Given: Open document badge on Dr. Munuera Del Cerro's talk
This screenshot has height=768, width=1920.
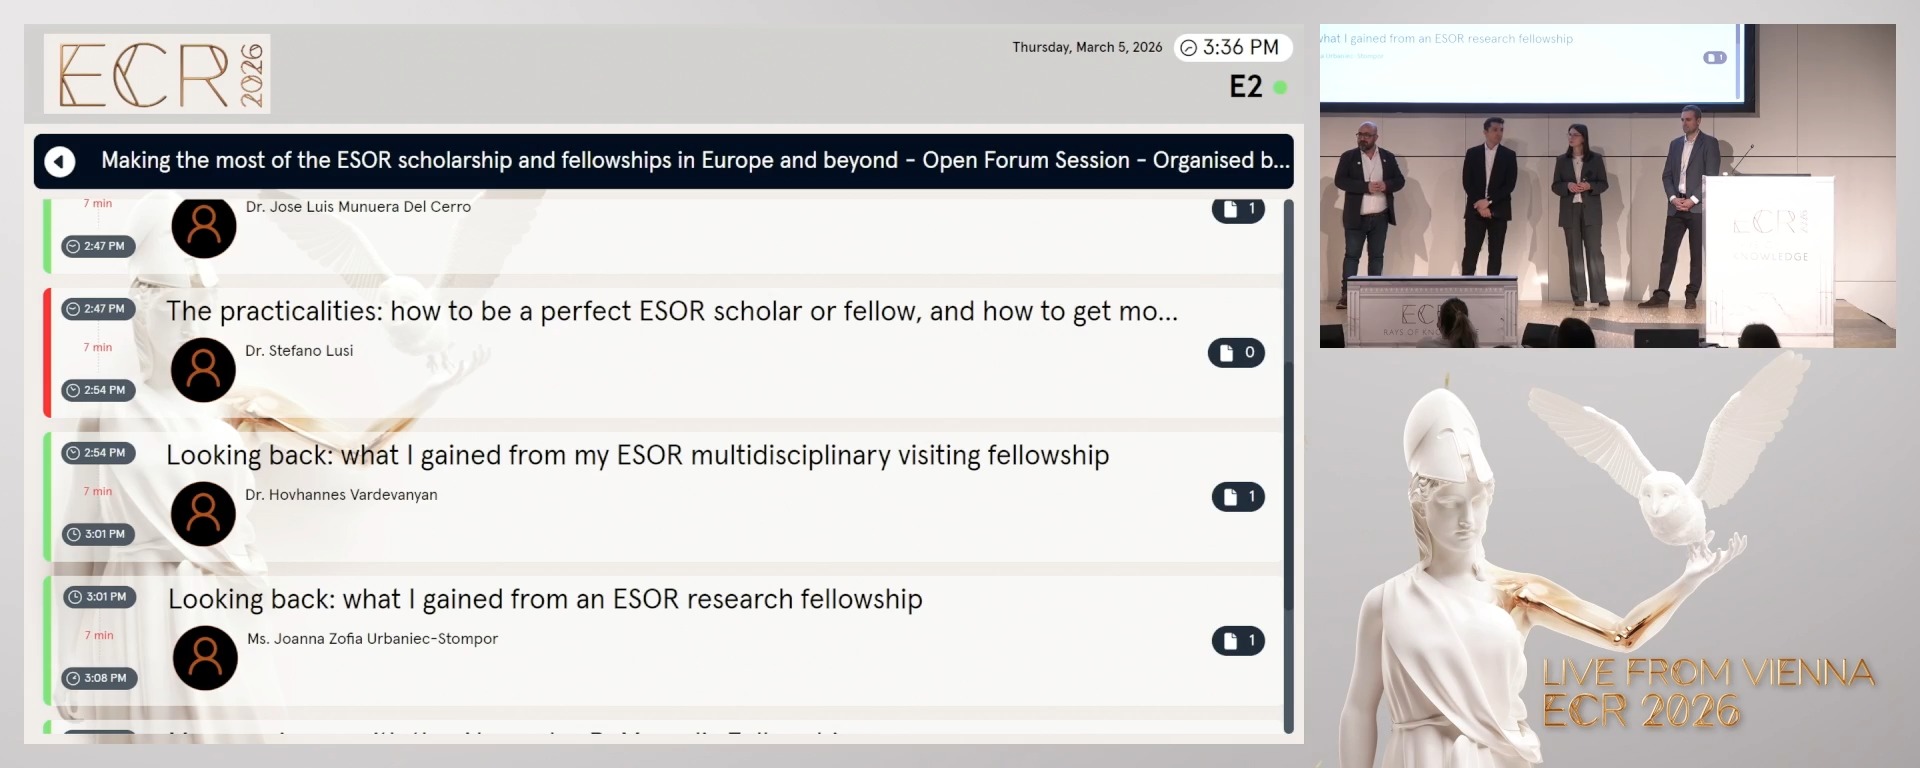Looking at the screenshot, I should (1238, 210).
